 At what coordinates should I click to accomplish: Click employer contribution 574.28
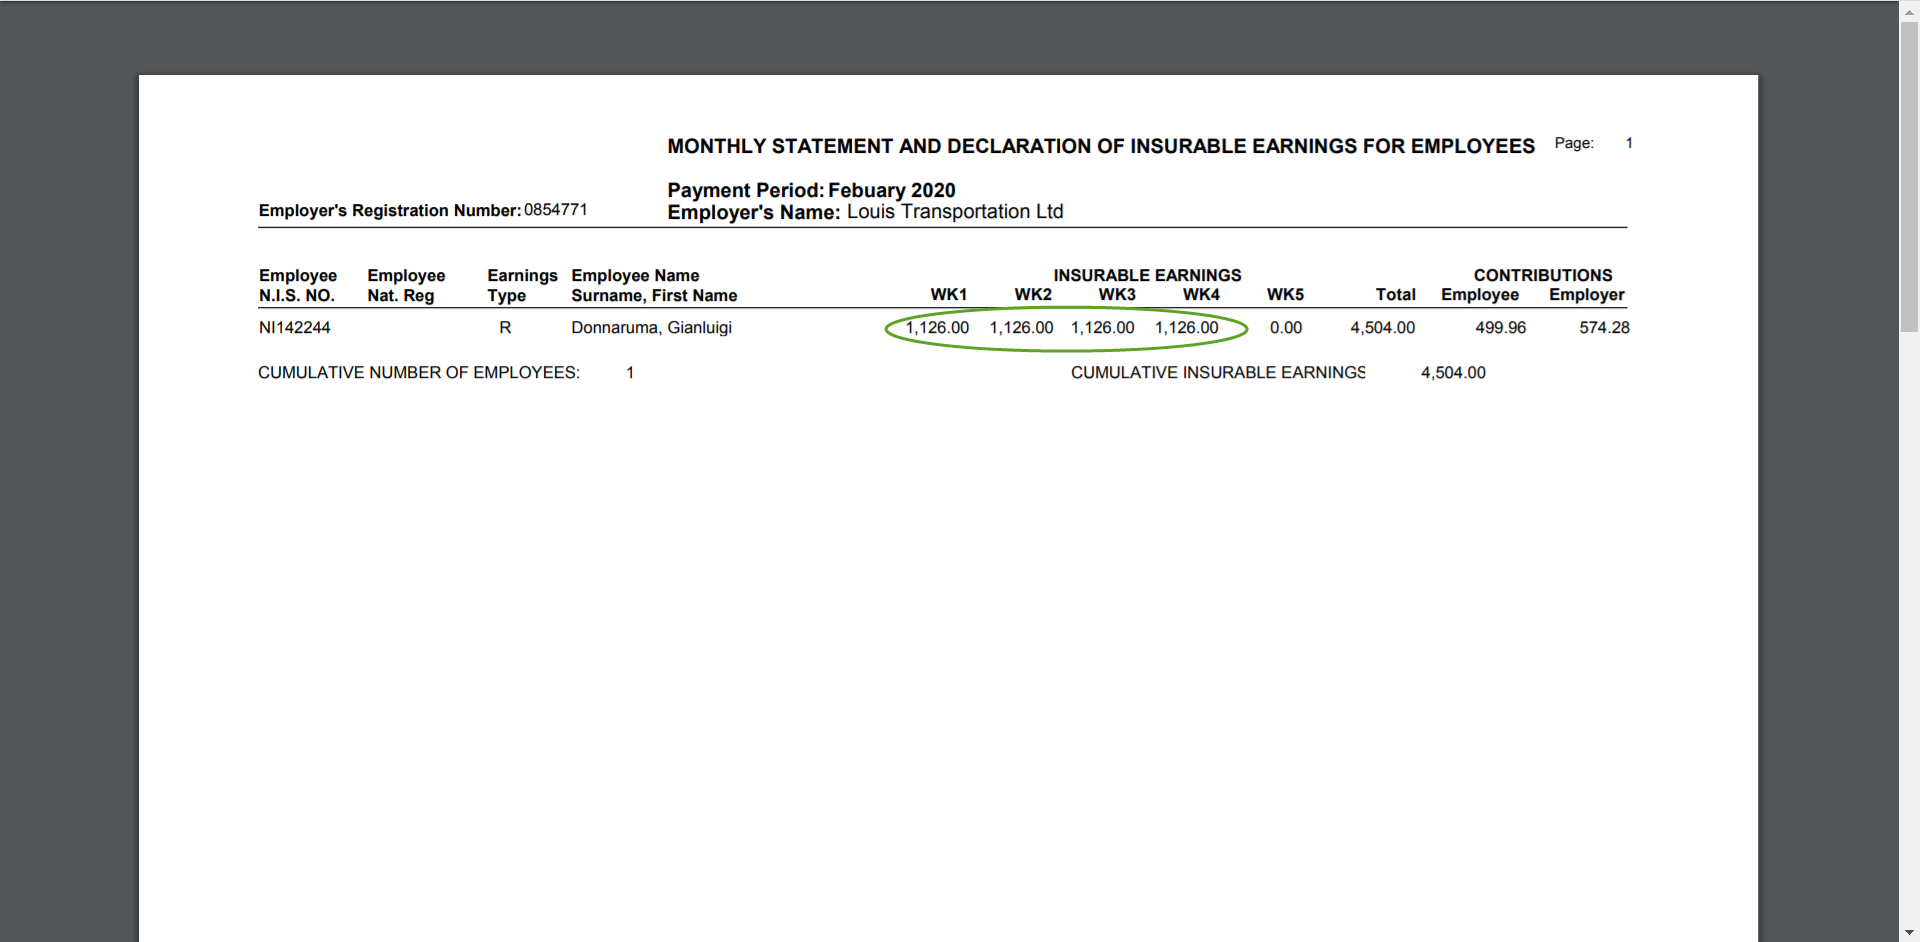point(1604,328)
